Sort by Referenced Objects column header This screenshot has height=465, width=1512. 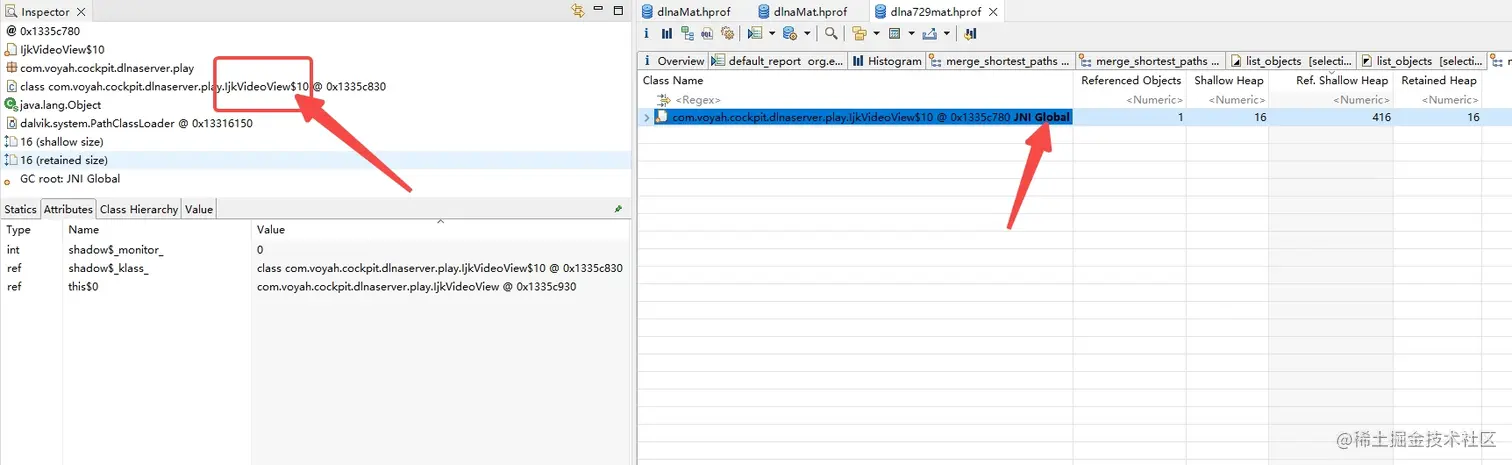[x=1130, y=80]
